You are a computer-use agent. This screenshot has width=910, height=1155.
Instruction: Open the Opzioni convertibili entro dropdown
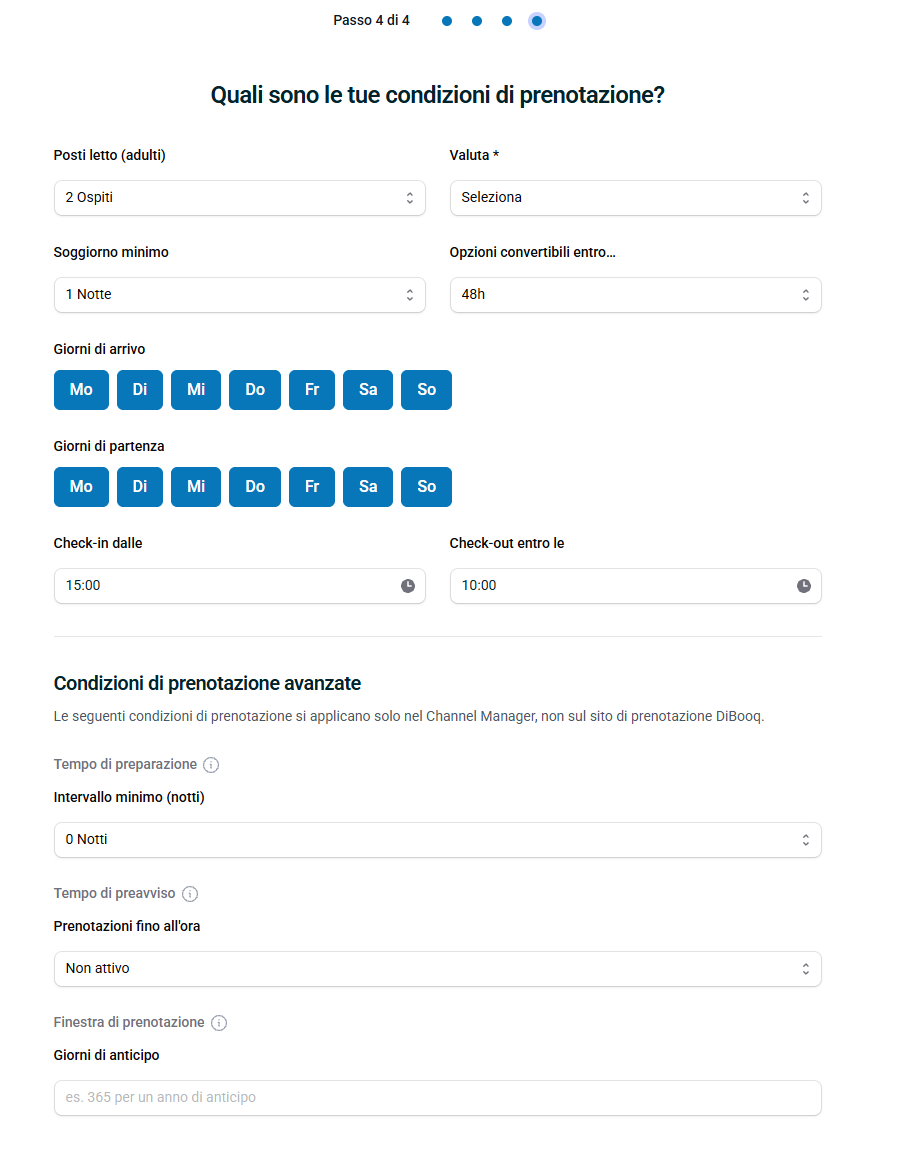635,295
